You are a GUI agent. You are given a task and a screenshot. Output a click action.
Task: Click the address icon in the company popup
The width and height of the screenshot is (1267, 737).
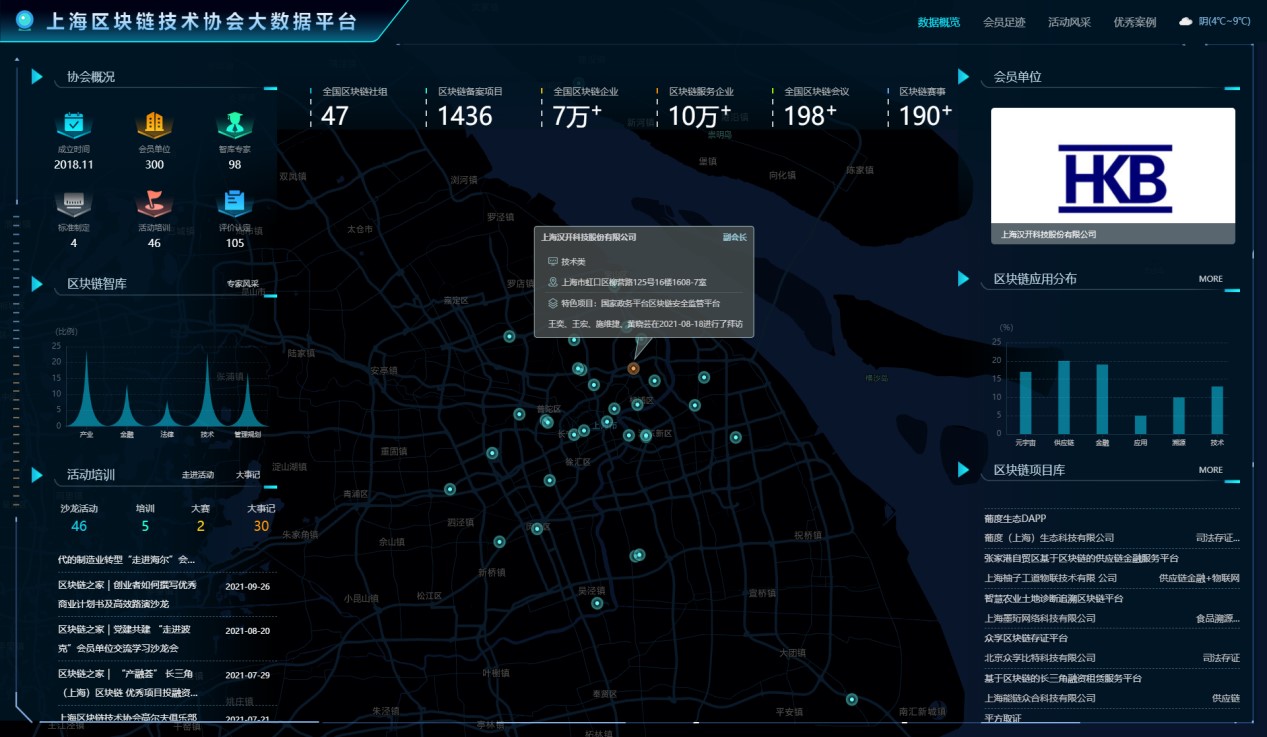click(x=553, y=282)
